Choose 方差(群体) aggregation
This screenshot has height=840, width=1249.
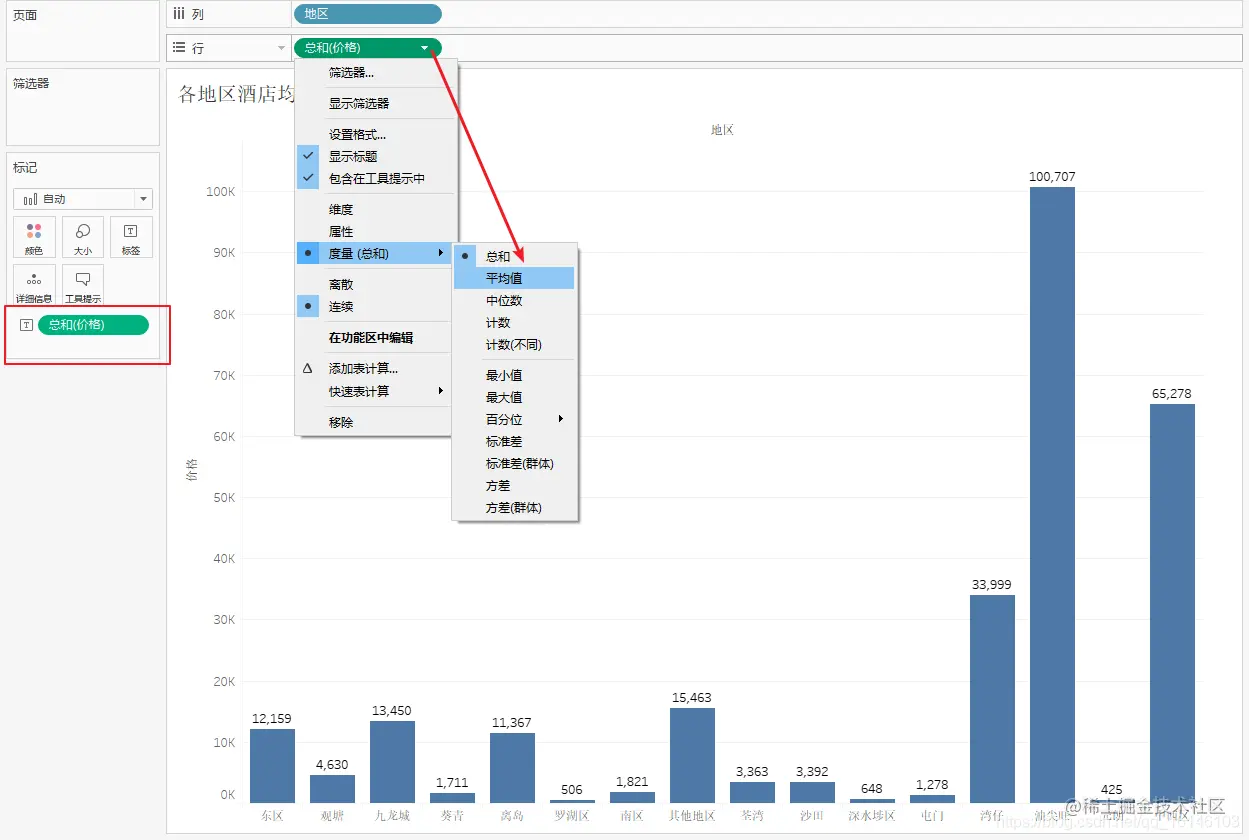(515, 507)
